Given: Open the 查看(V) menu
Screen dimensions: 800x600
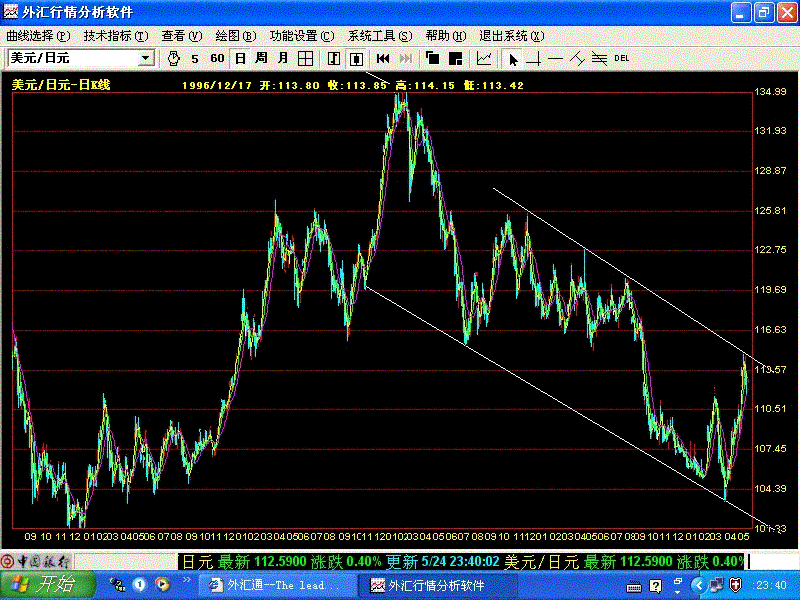Looking at the screenshot, I should (x=182, y=36).
